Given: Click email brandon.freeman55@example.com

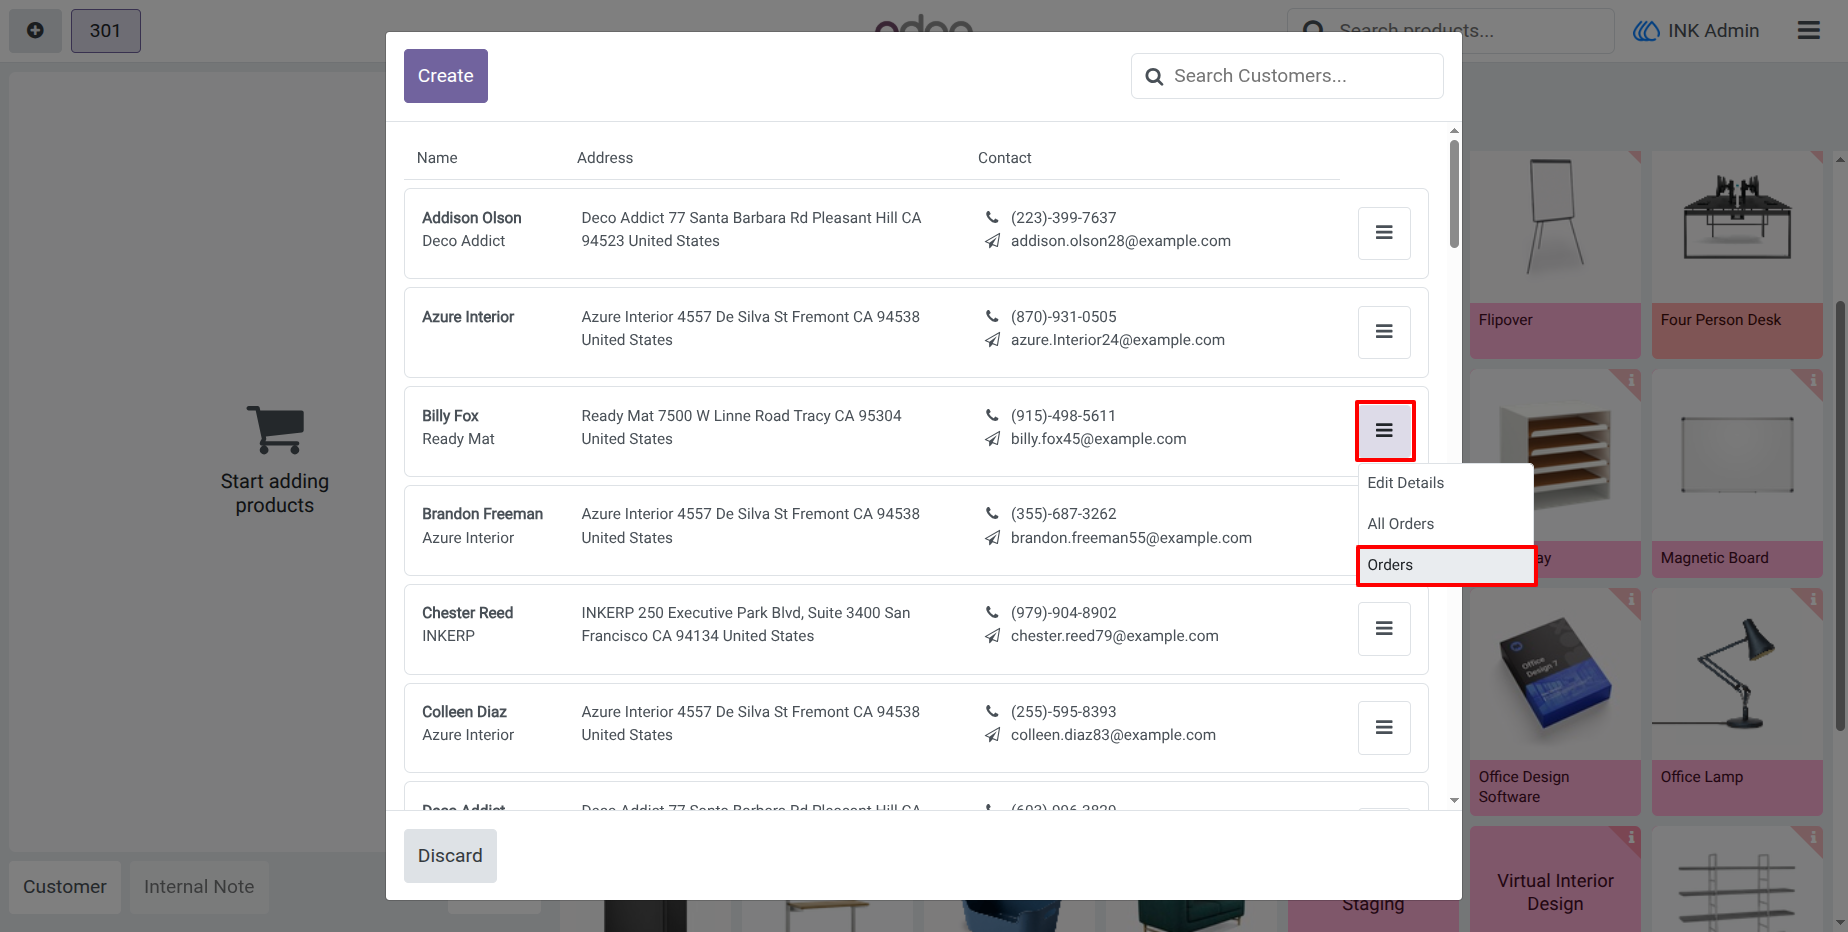Looking at the screenshot, I should [x=1131, y=538].
